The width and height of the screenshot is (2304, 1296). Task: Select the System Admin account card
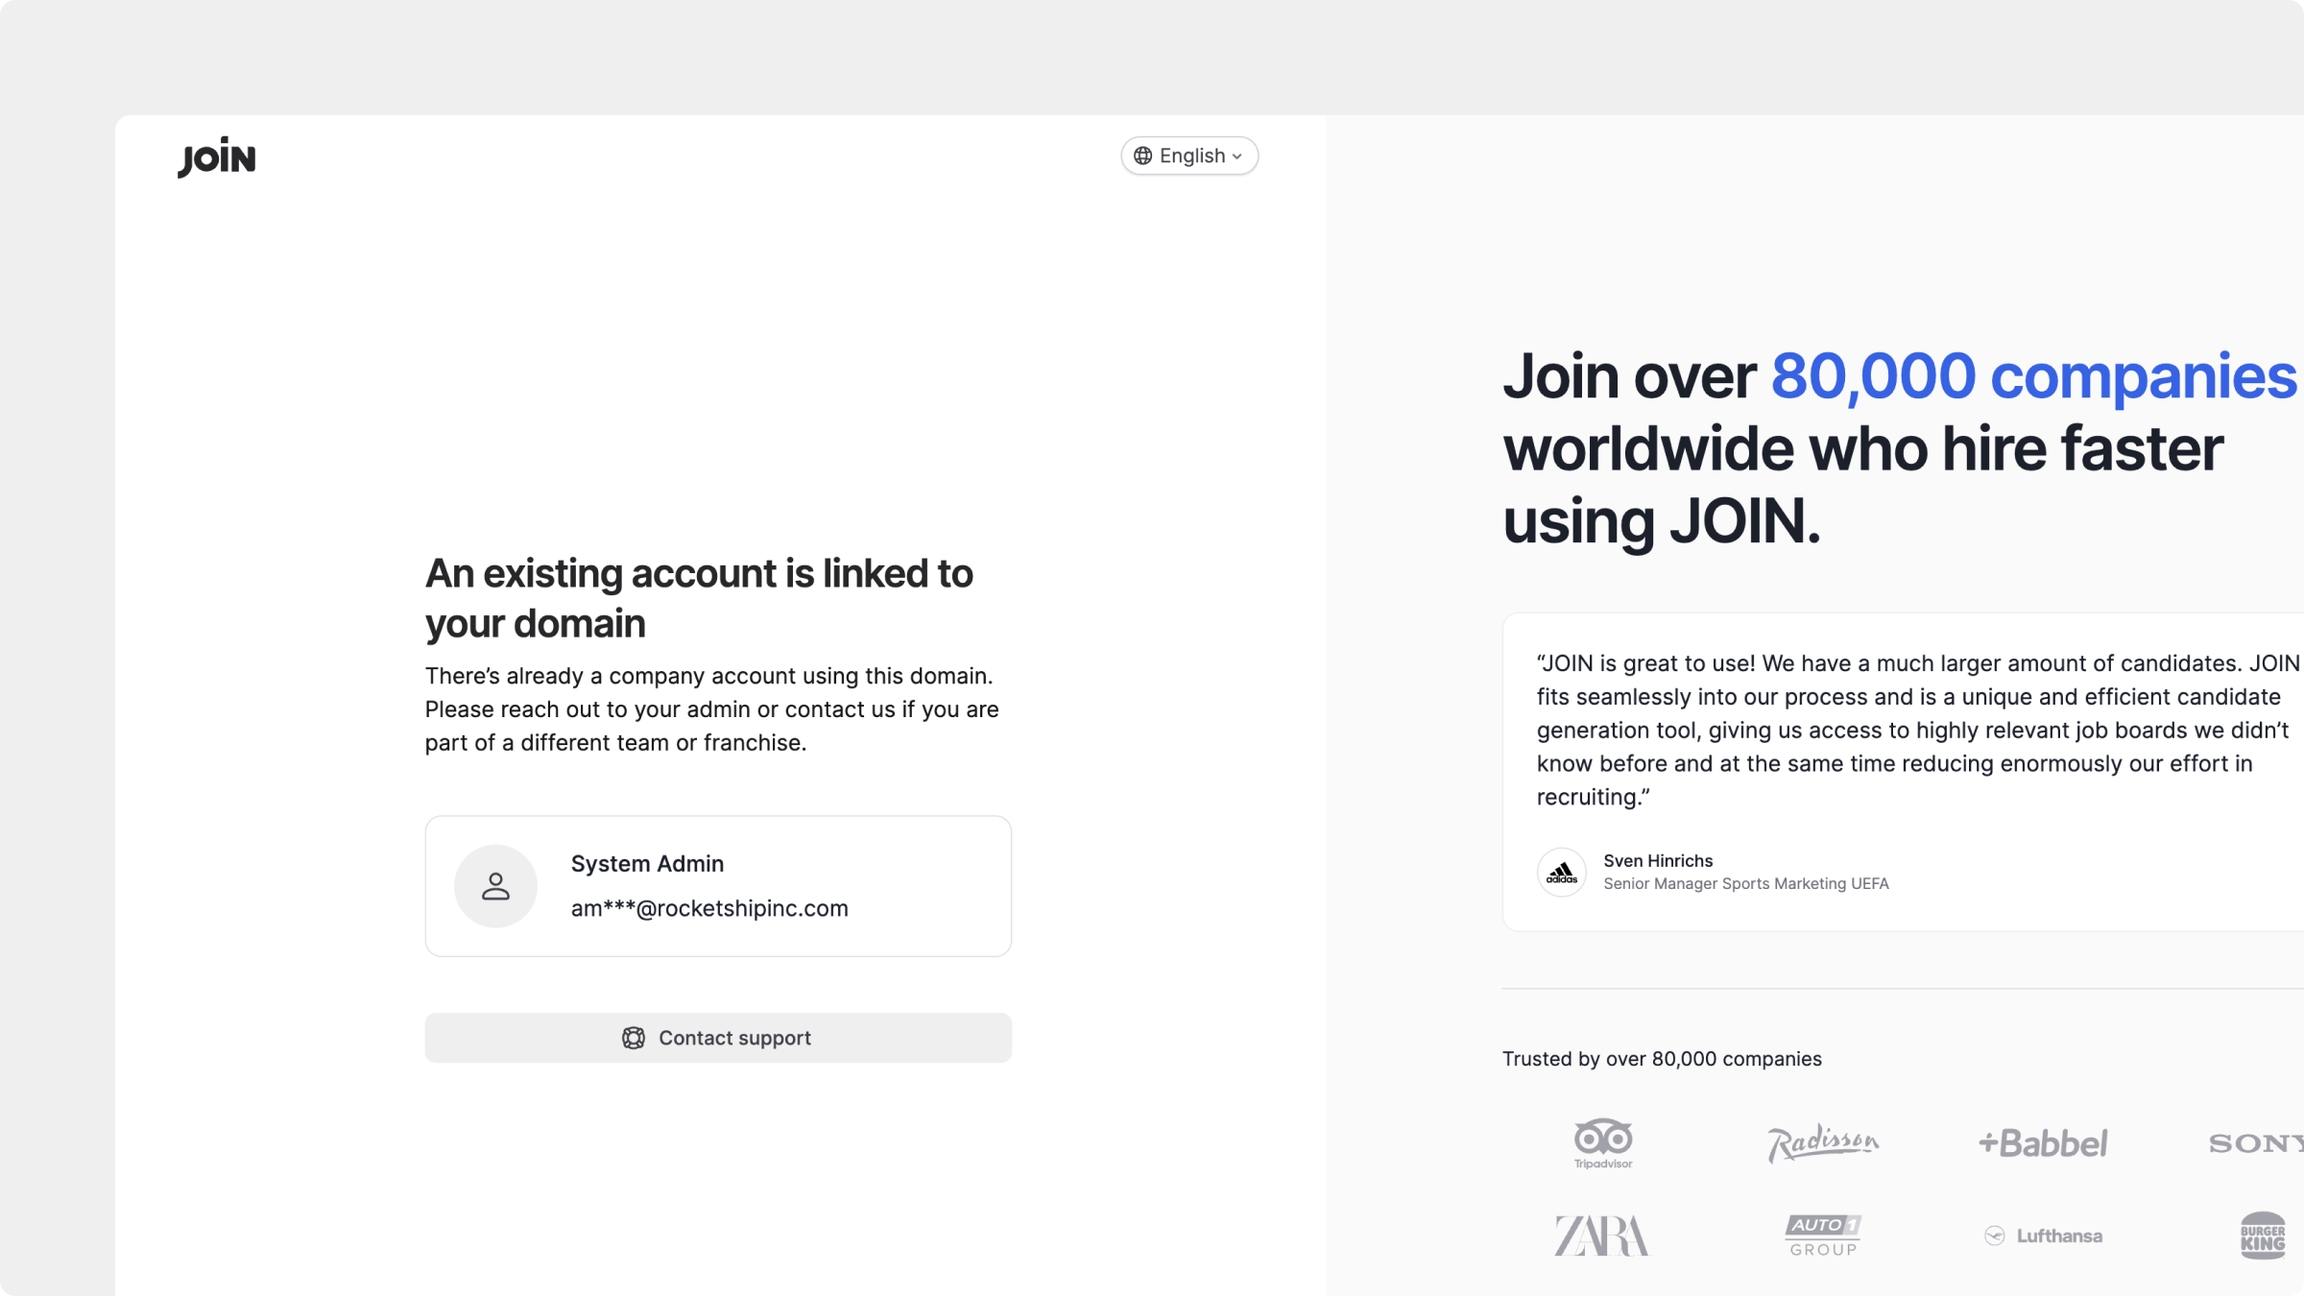[x=718, y=886]
